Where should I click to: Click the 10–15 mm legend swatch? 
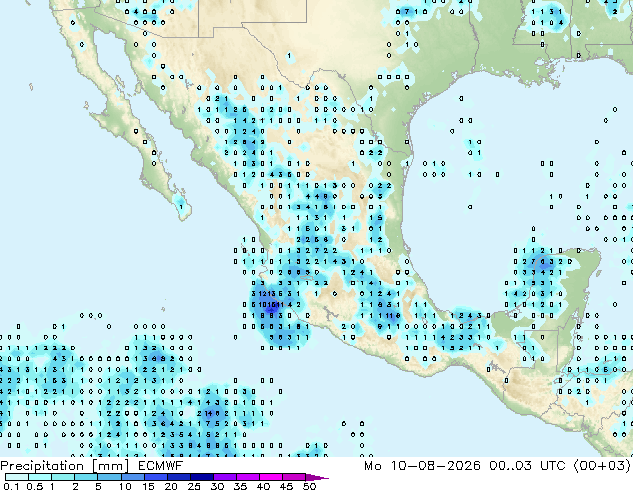tap(132, 477)
